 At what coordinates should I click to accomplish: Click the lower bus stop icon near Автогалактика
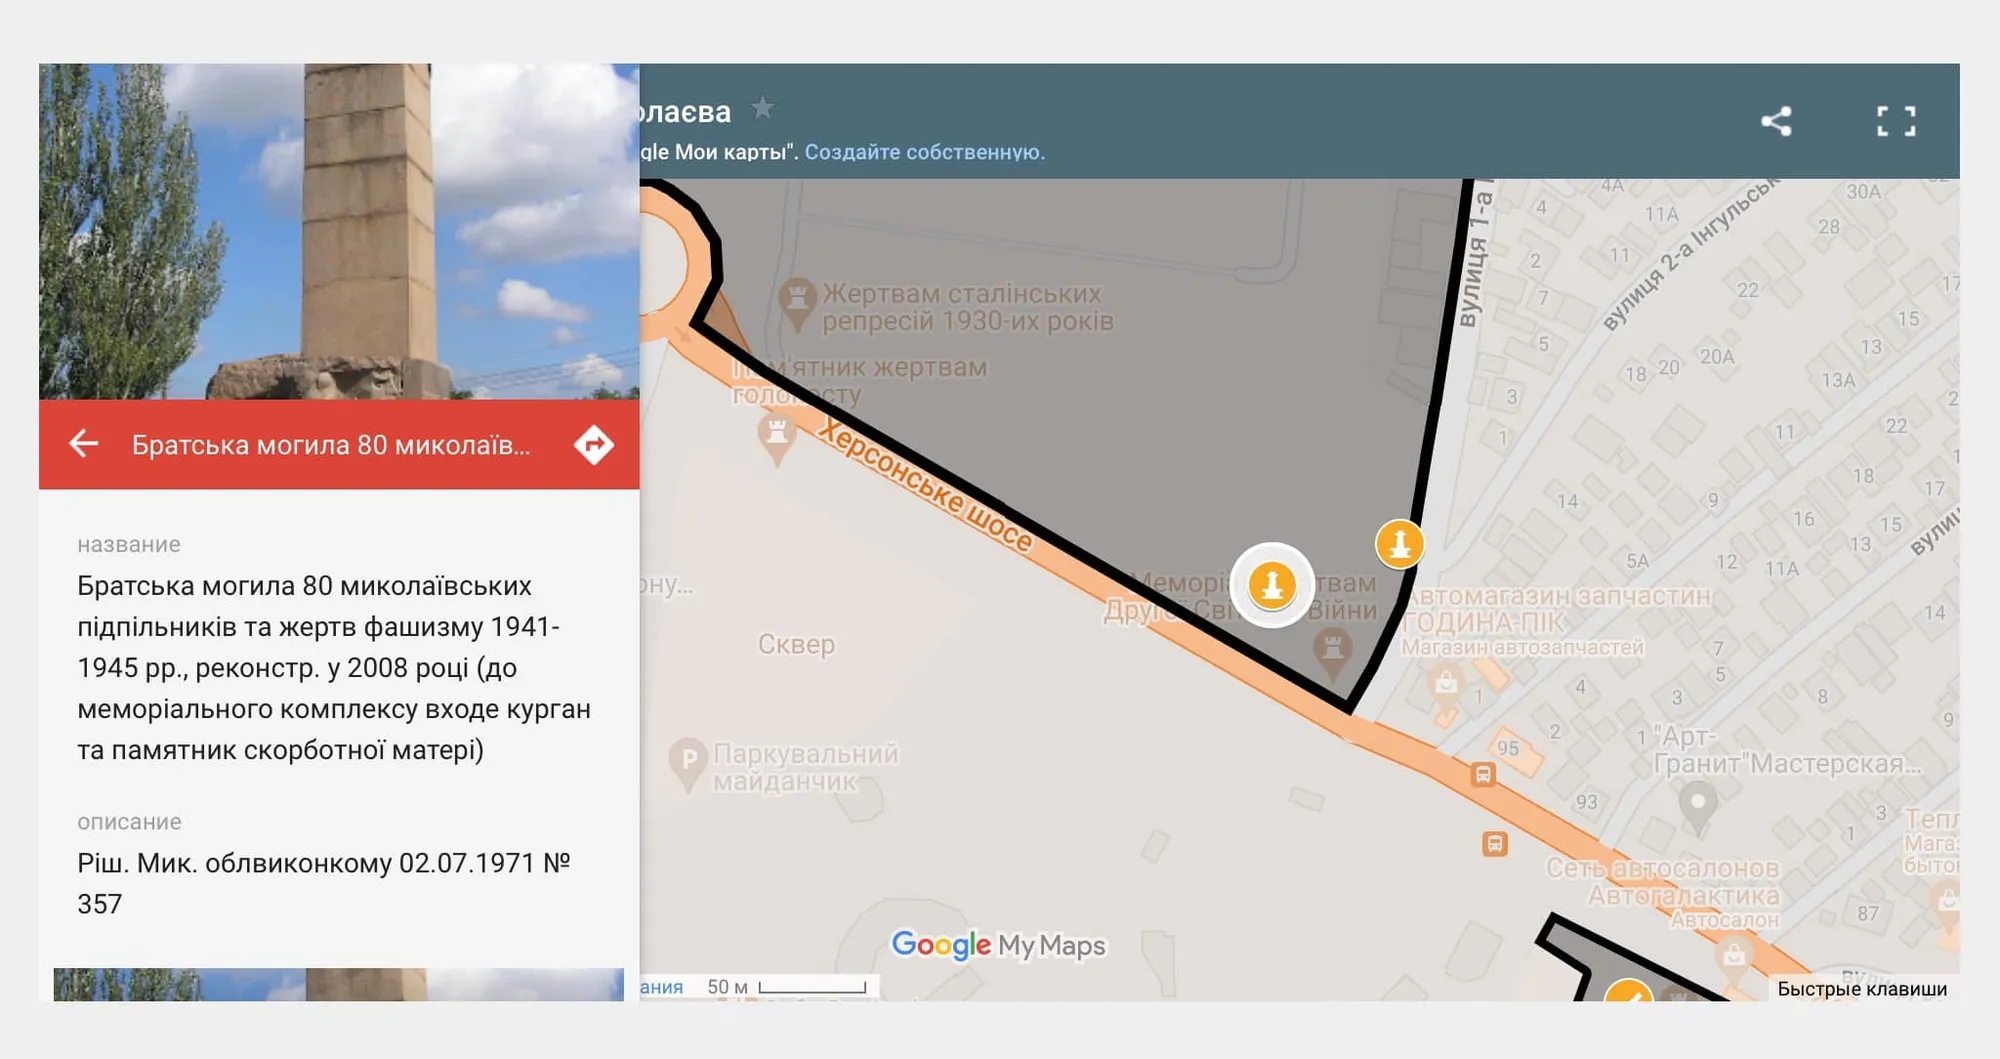[x=1494, y=844]
